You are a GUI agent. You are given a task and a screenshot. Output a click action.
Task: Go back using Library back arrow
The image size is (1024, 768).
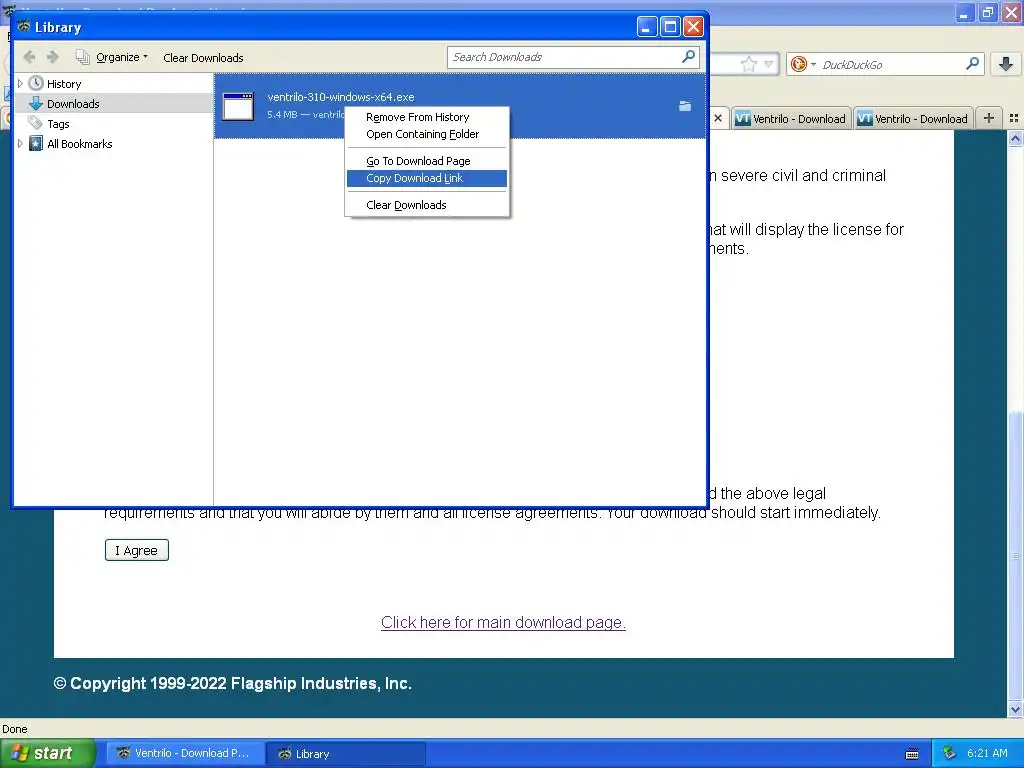click(x=29, y=57)
